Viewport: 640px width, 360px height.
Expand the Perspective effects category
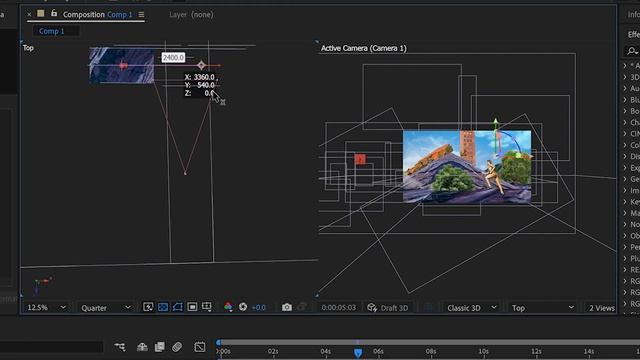[x=625, y=247]
